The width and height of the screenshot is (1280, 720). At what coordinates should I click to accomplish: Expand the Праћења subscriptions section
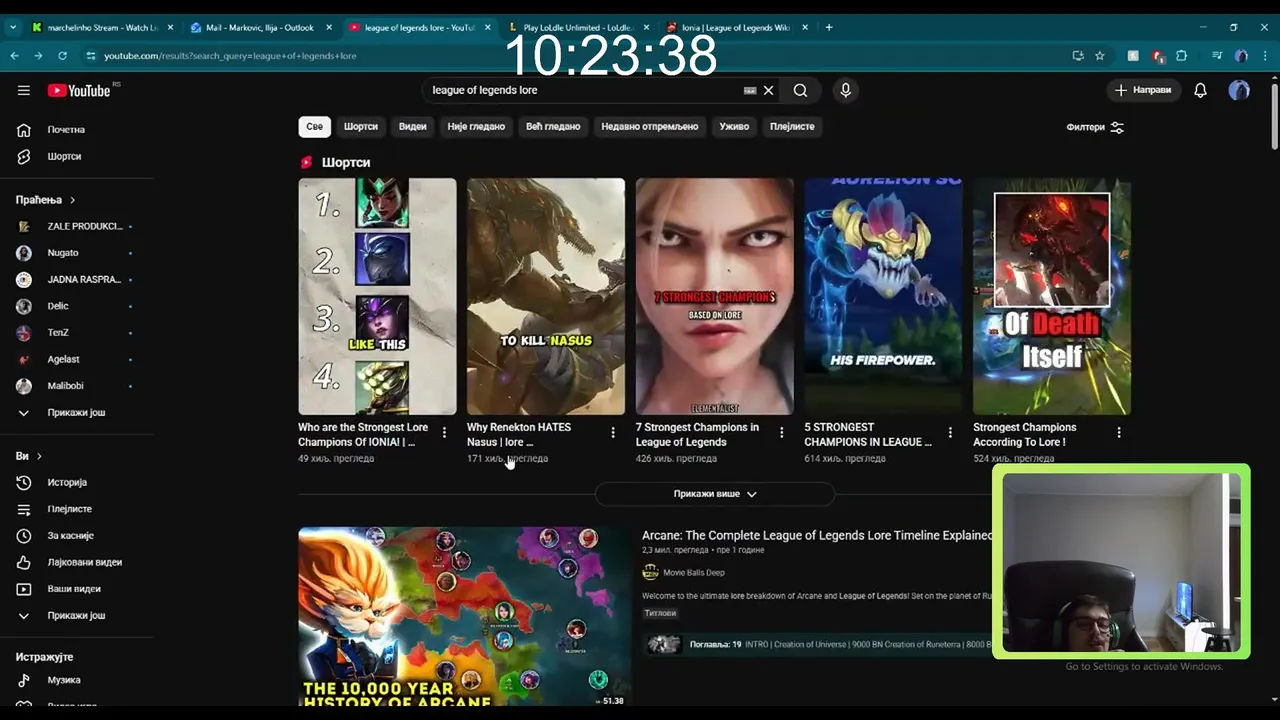(46, 200)
